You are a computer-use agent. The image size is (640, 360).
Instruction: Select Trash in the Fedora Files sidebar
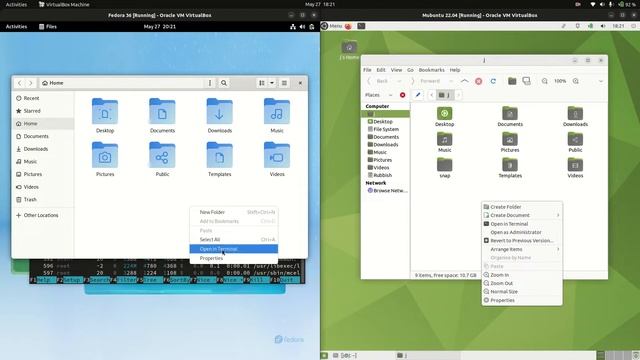tap(43, 200)
